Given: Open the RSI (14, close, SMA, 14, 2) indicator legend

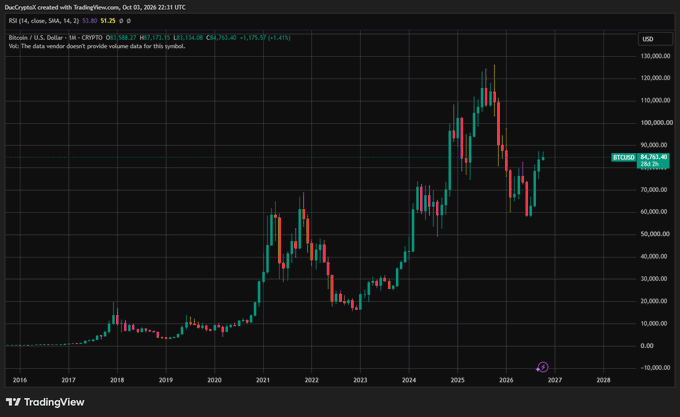Looking at the screenshot, I should 43,21.
